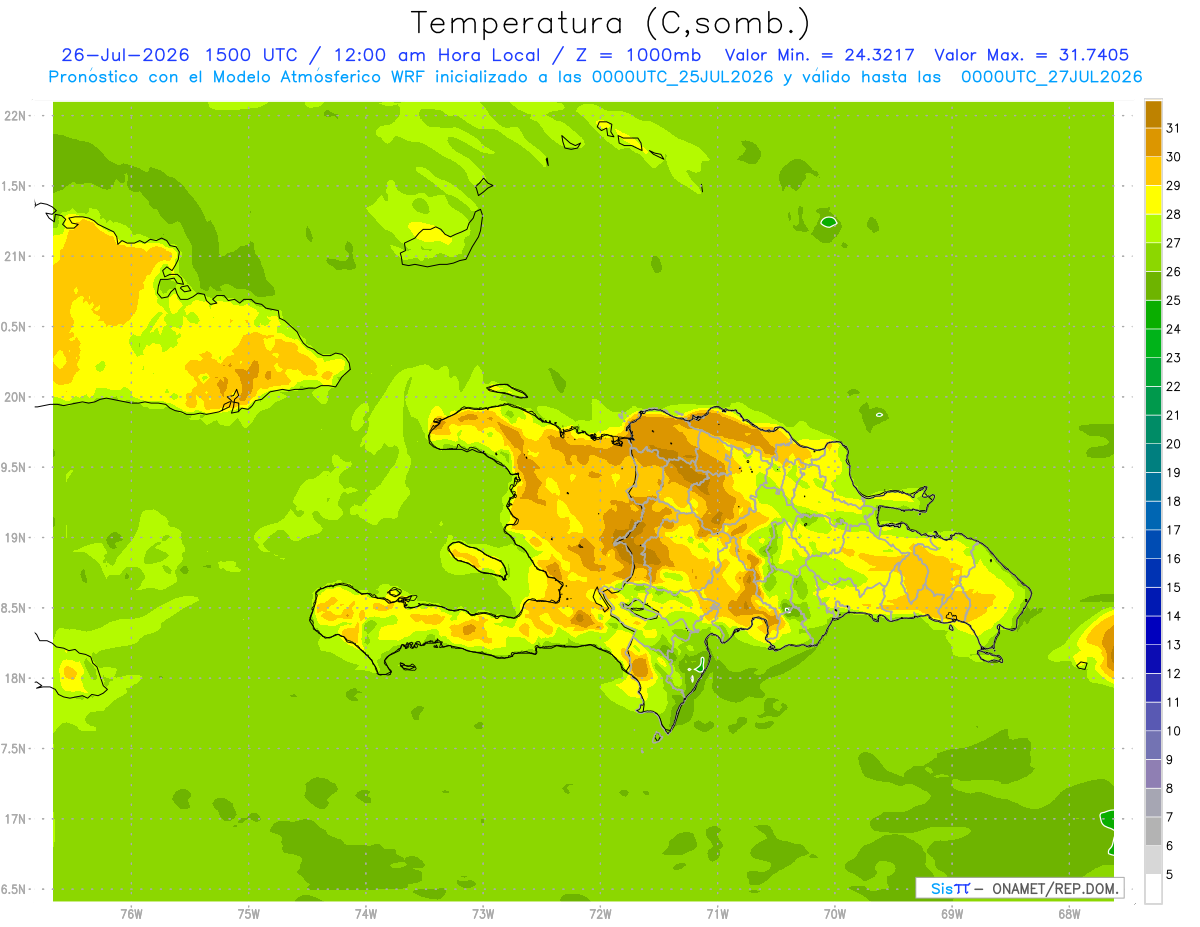This screenshot has width=1200, height=927.
Task: Click the legend value 31
Action: 1173,128
